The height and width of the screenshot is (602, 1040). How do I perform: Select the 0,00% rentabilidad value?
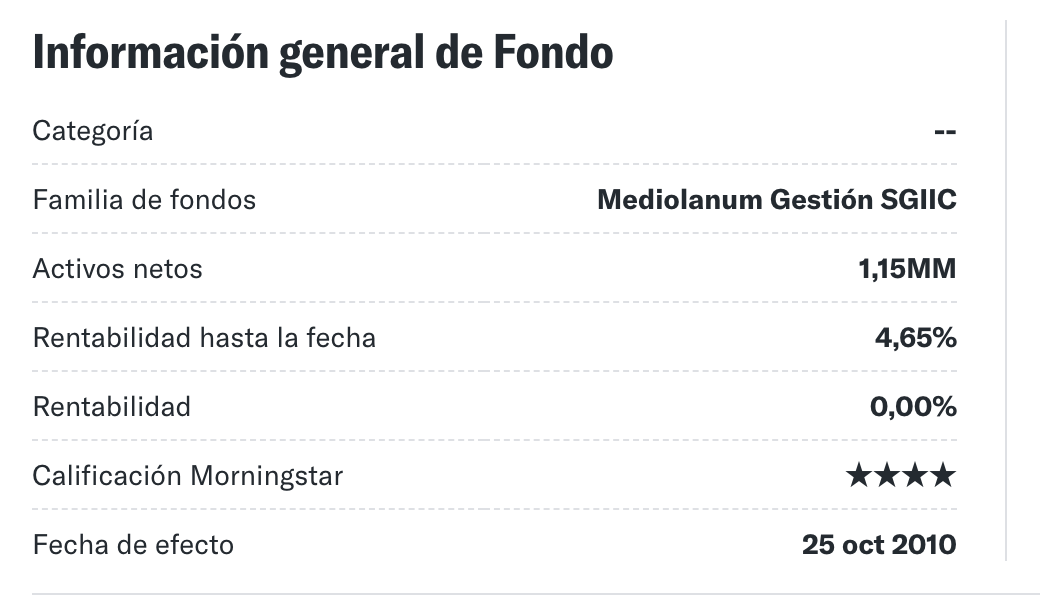point(913,407)
